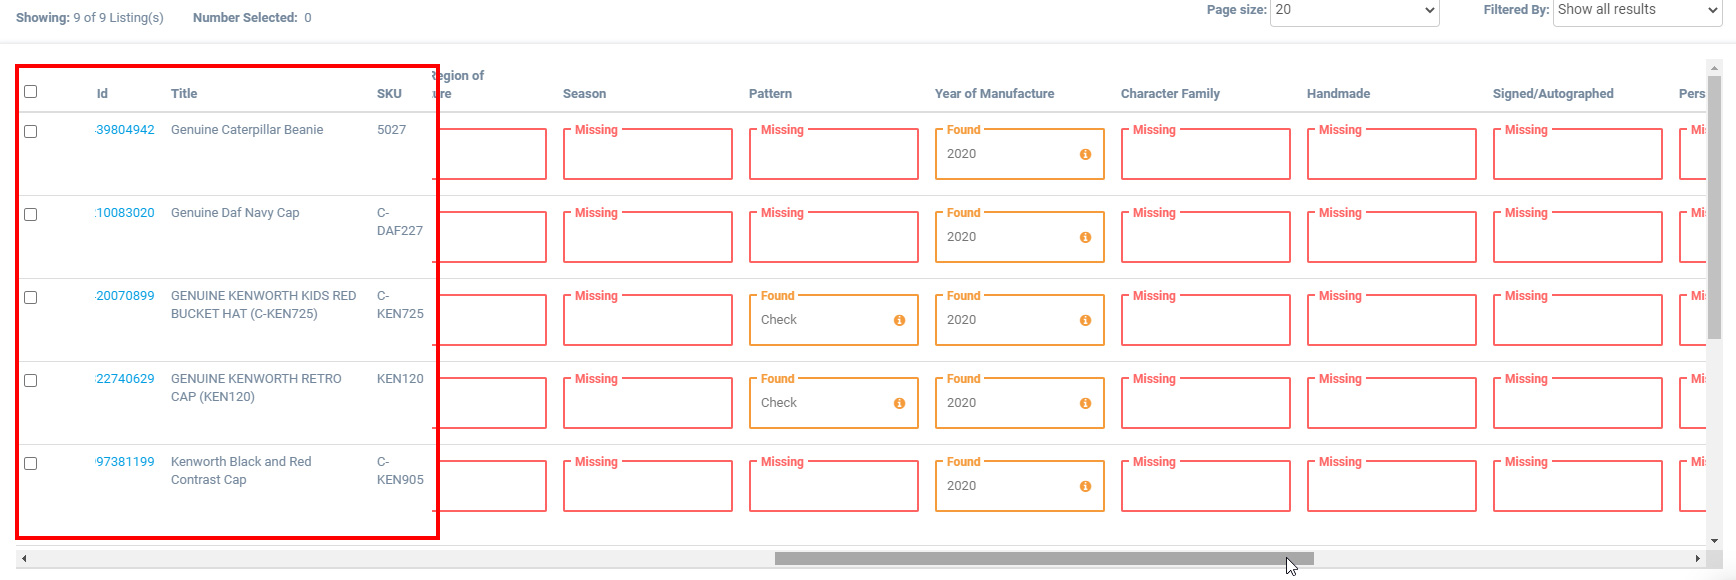Click the 'Genuine Daf Navy Cap' title text

(x=235, y=213)
